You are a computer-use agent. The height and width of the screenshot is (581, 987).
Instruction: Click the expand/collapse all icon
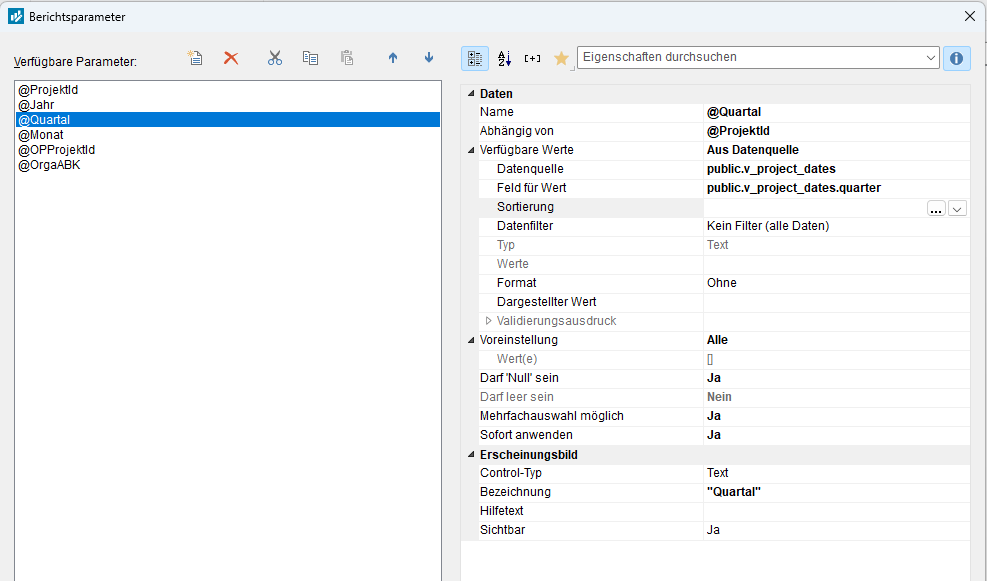point(532,58)
